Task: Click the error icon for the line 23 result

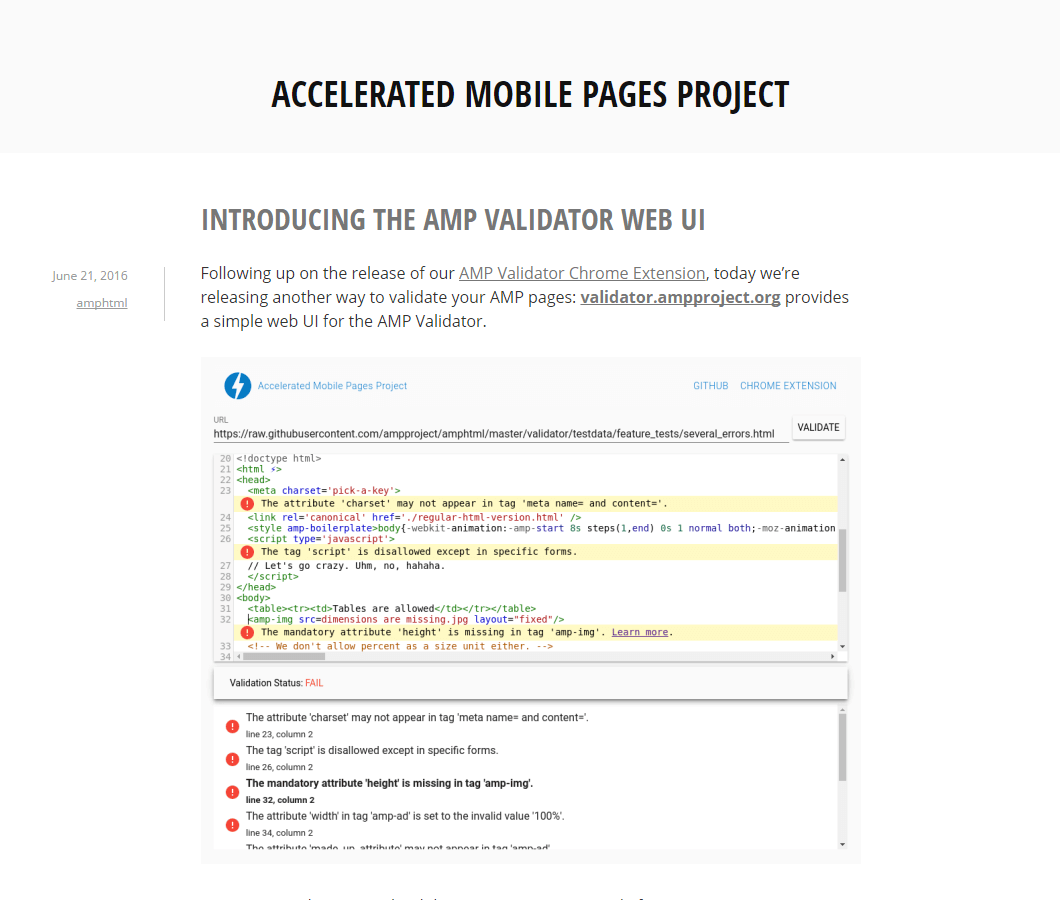Action: point(232,725)
